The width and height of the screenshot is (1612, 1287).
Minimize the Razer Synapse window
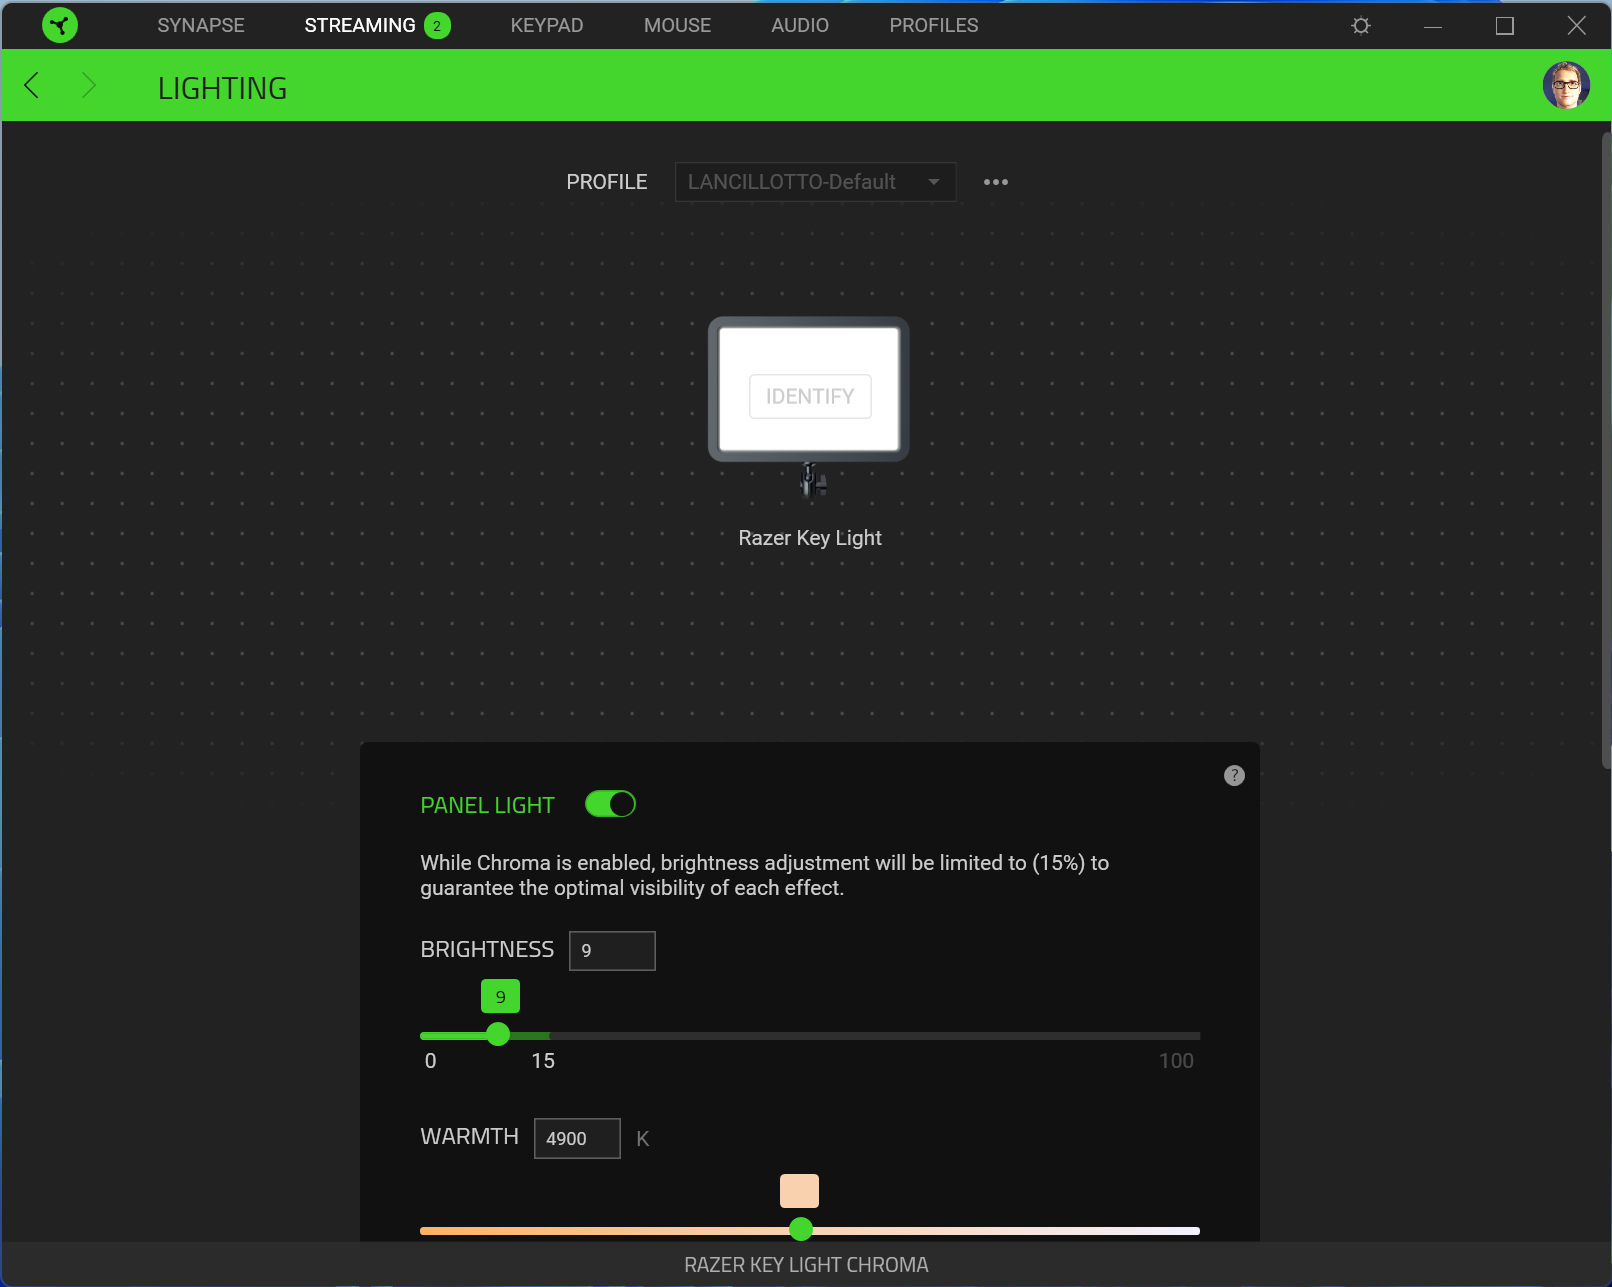coord(1433,26)
